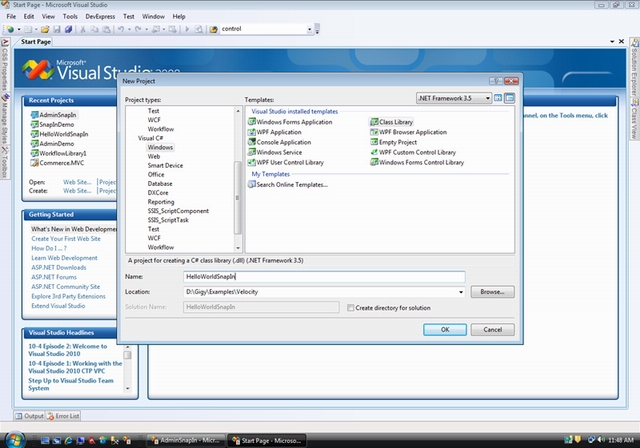The image size is (640, 448).
Task: Click the Windows Start orb
Action: [x=14, y=439]
